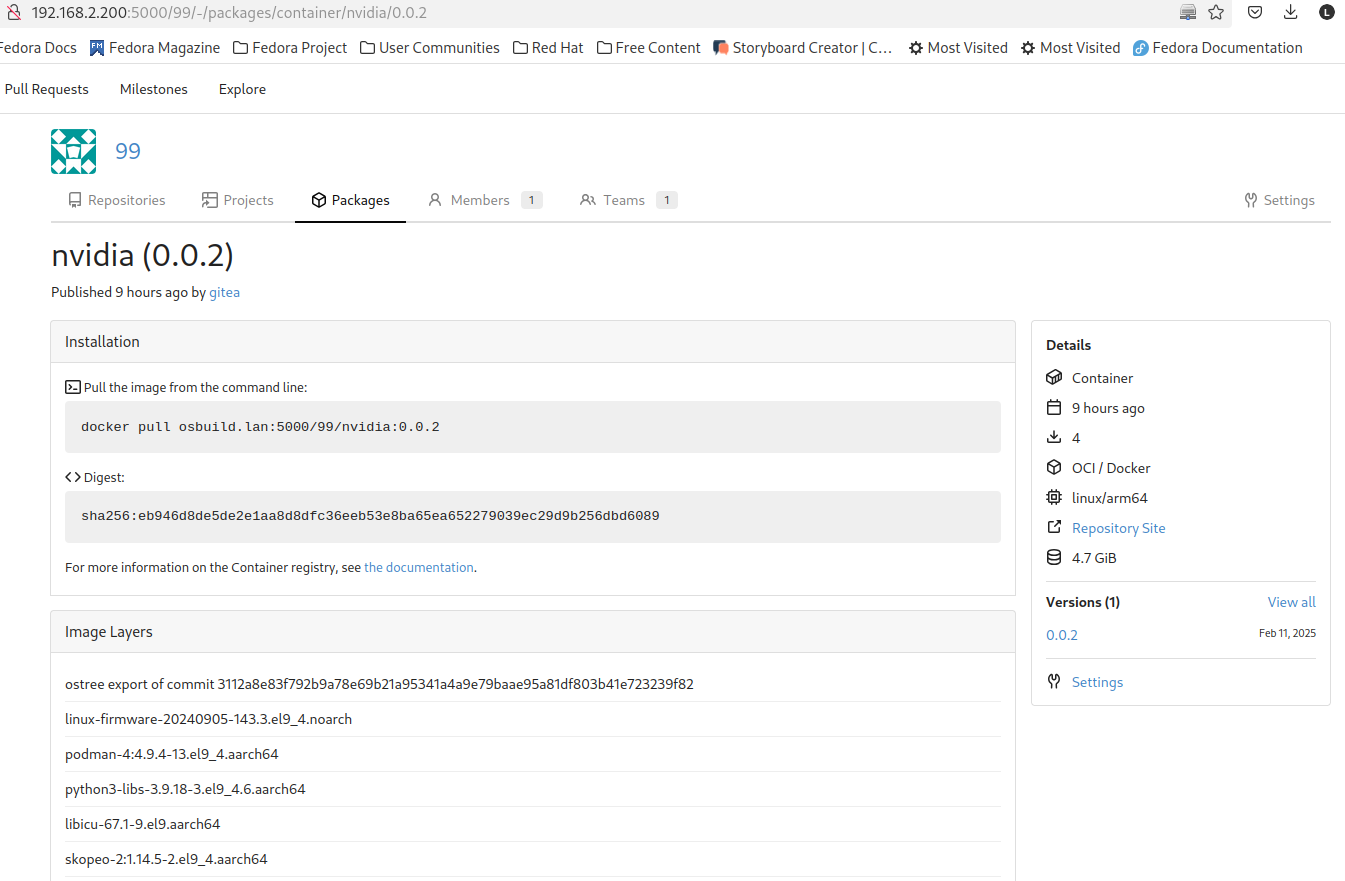Click the code icon beside Digest
The width and height of the screenshot is (1345, 881).
click(x=73, y=477)
